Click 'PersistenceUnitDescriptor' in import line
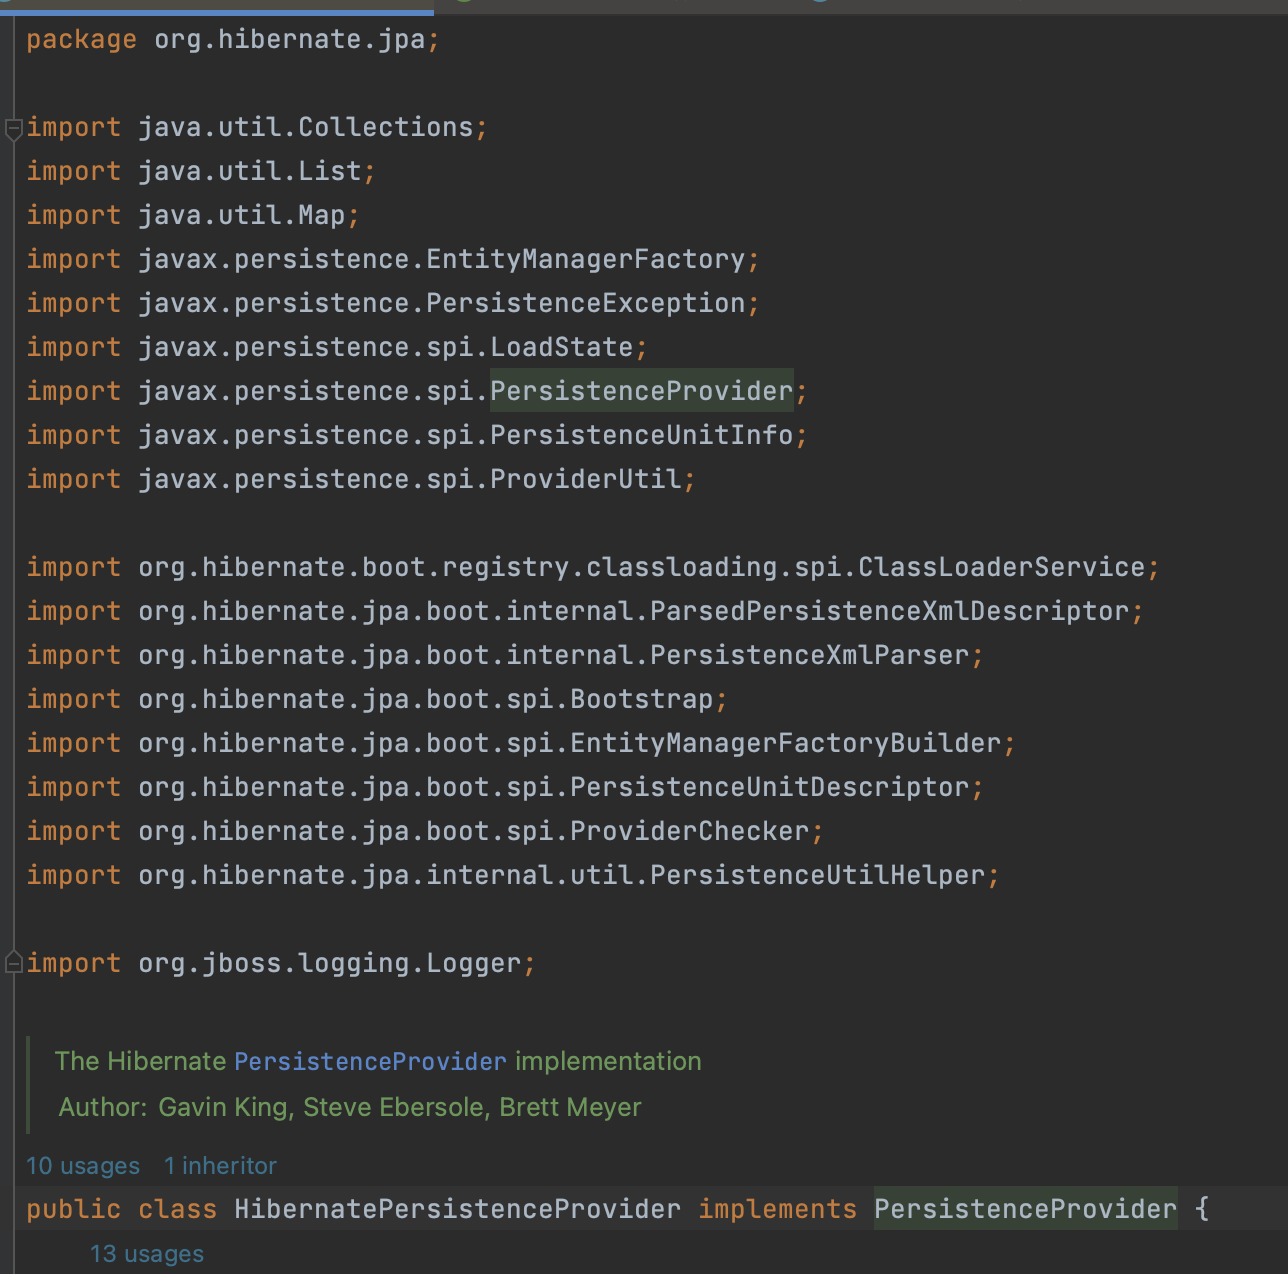Screen dimensions: 1288x1274 click(770, 787)
